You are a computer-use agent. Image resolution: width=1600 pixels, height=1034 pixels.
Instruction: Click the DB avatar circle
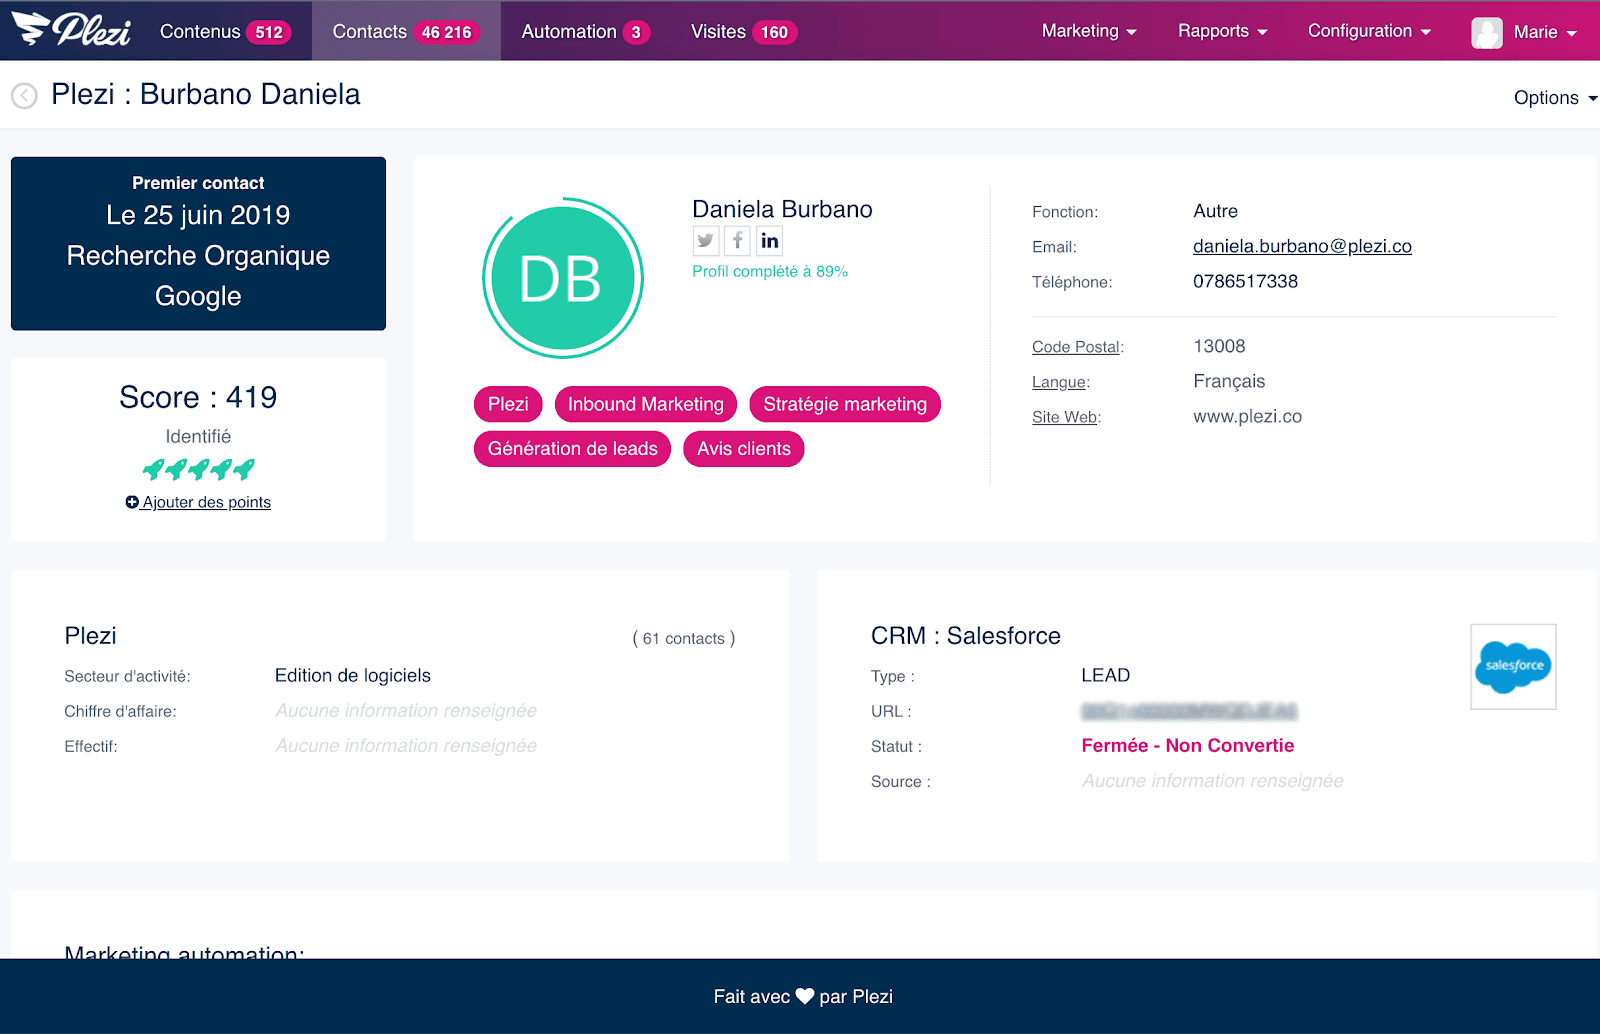562,278
